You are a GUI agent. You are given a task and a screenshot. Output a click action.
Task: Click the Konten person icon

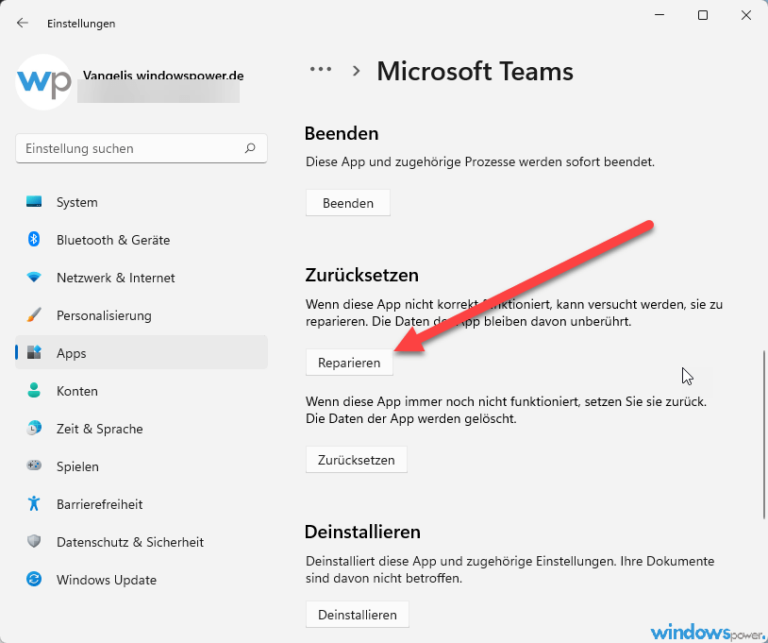tap(34, 390)
